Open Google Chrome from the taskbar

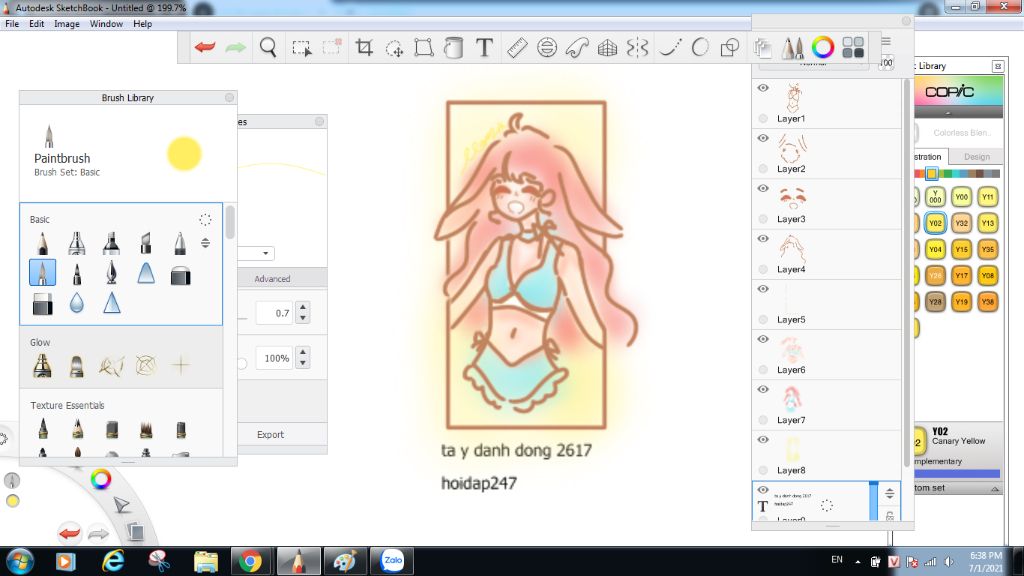click(249, 561)
